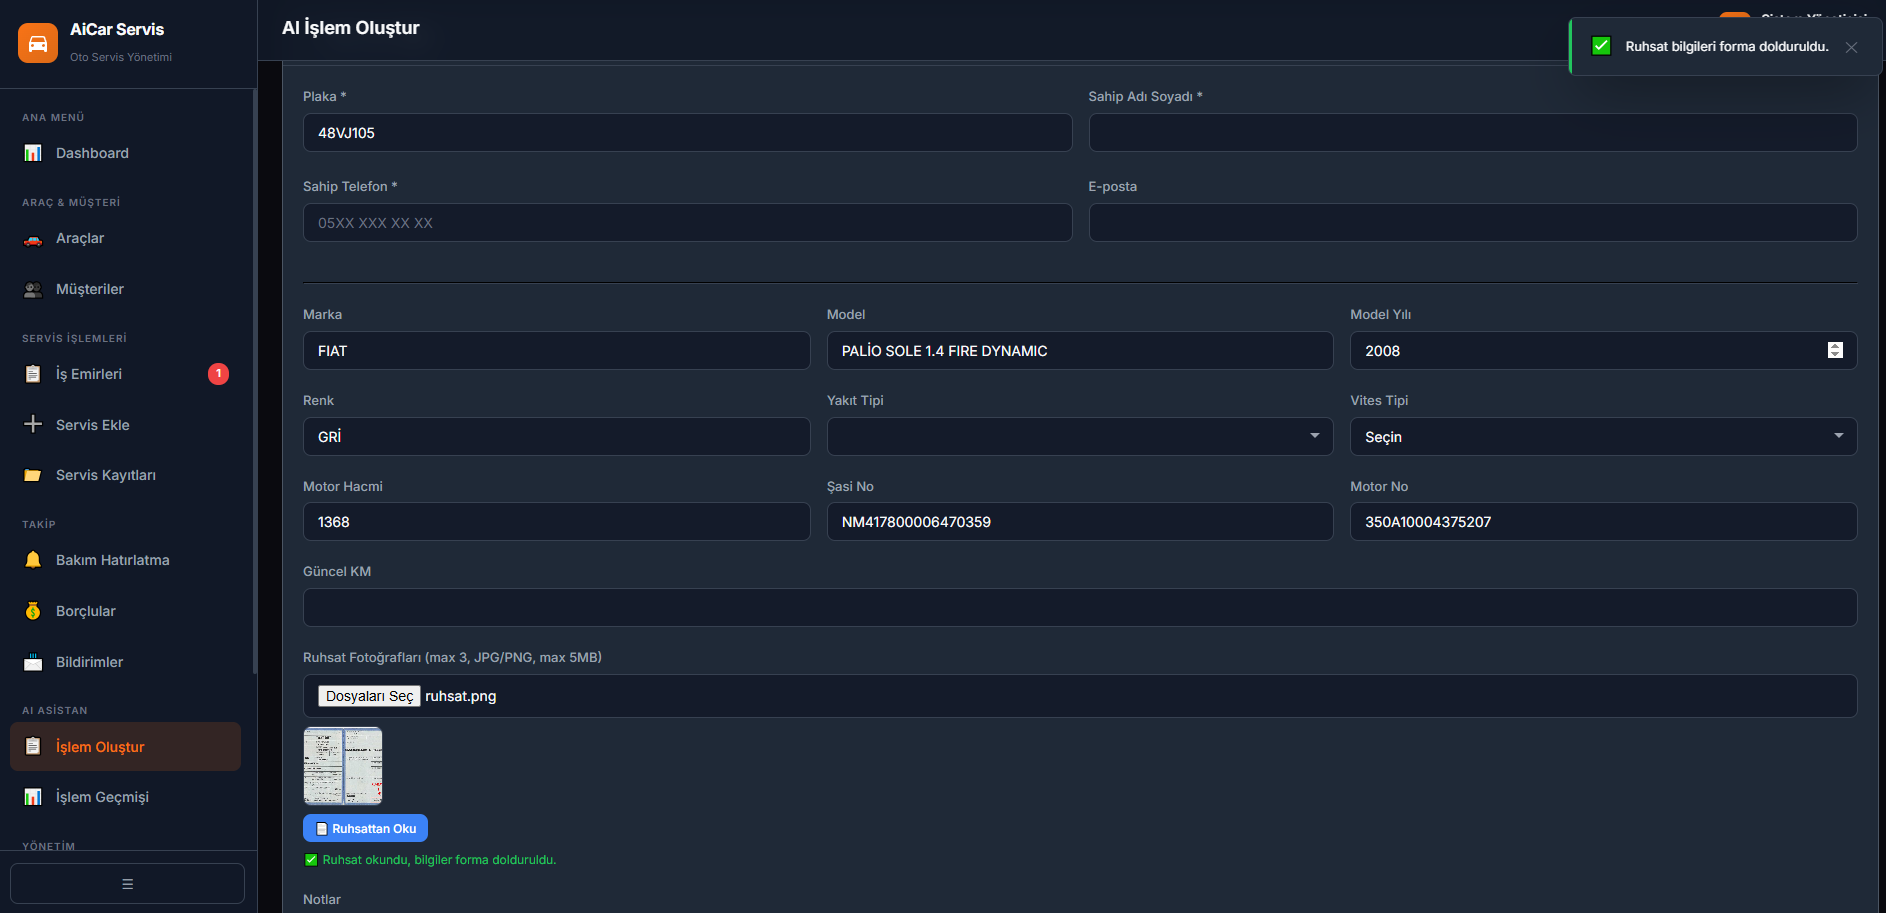Select İşlem Oluştur in AI Asistan
The width and height of the screenshot is (1886, 913).
click(125, 747)
